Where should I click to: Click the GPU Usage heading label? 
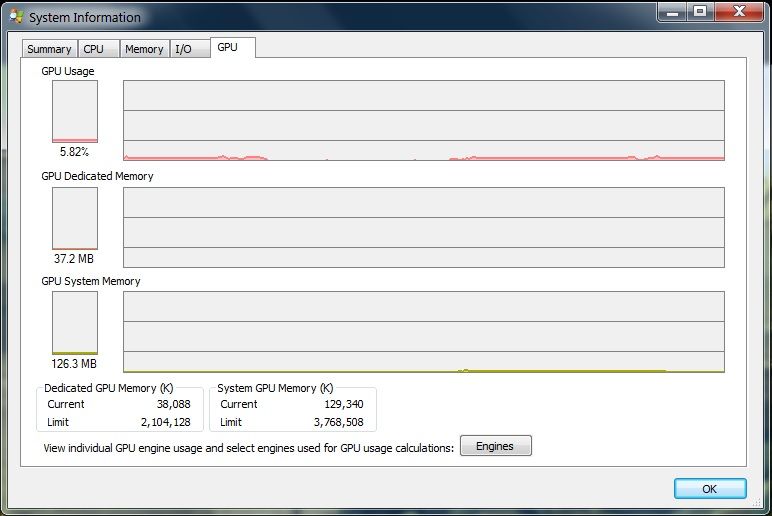point(68,71)
